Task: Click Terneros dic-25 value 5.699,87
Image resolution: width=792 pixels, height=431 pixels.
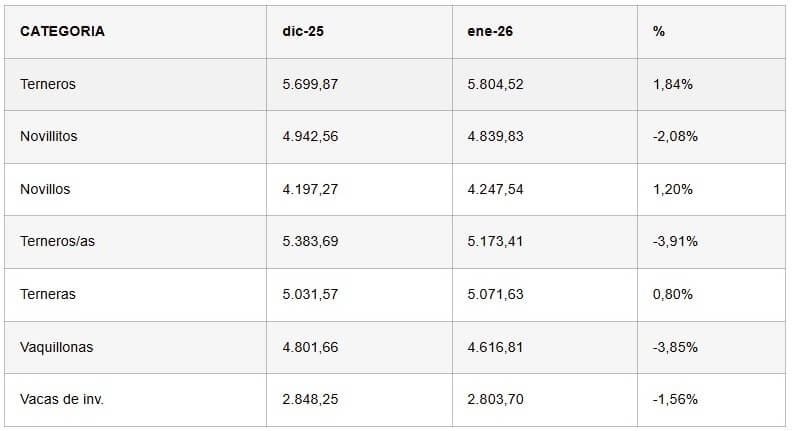Action: (x=310, y=84)
